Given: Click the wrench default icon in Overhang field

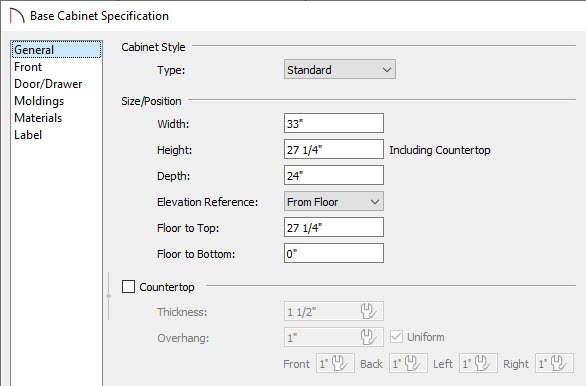Looking at the screenshot, I should 368,337.
